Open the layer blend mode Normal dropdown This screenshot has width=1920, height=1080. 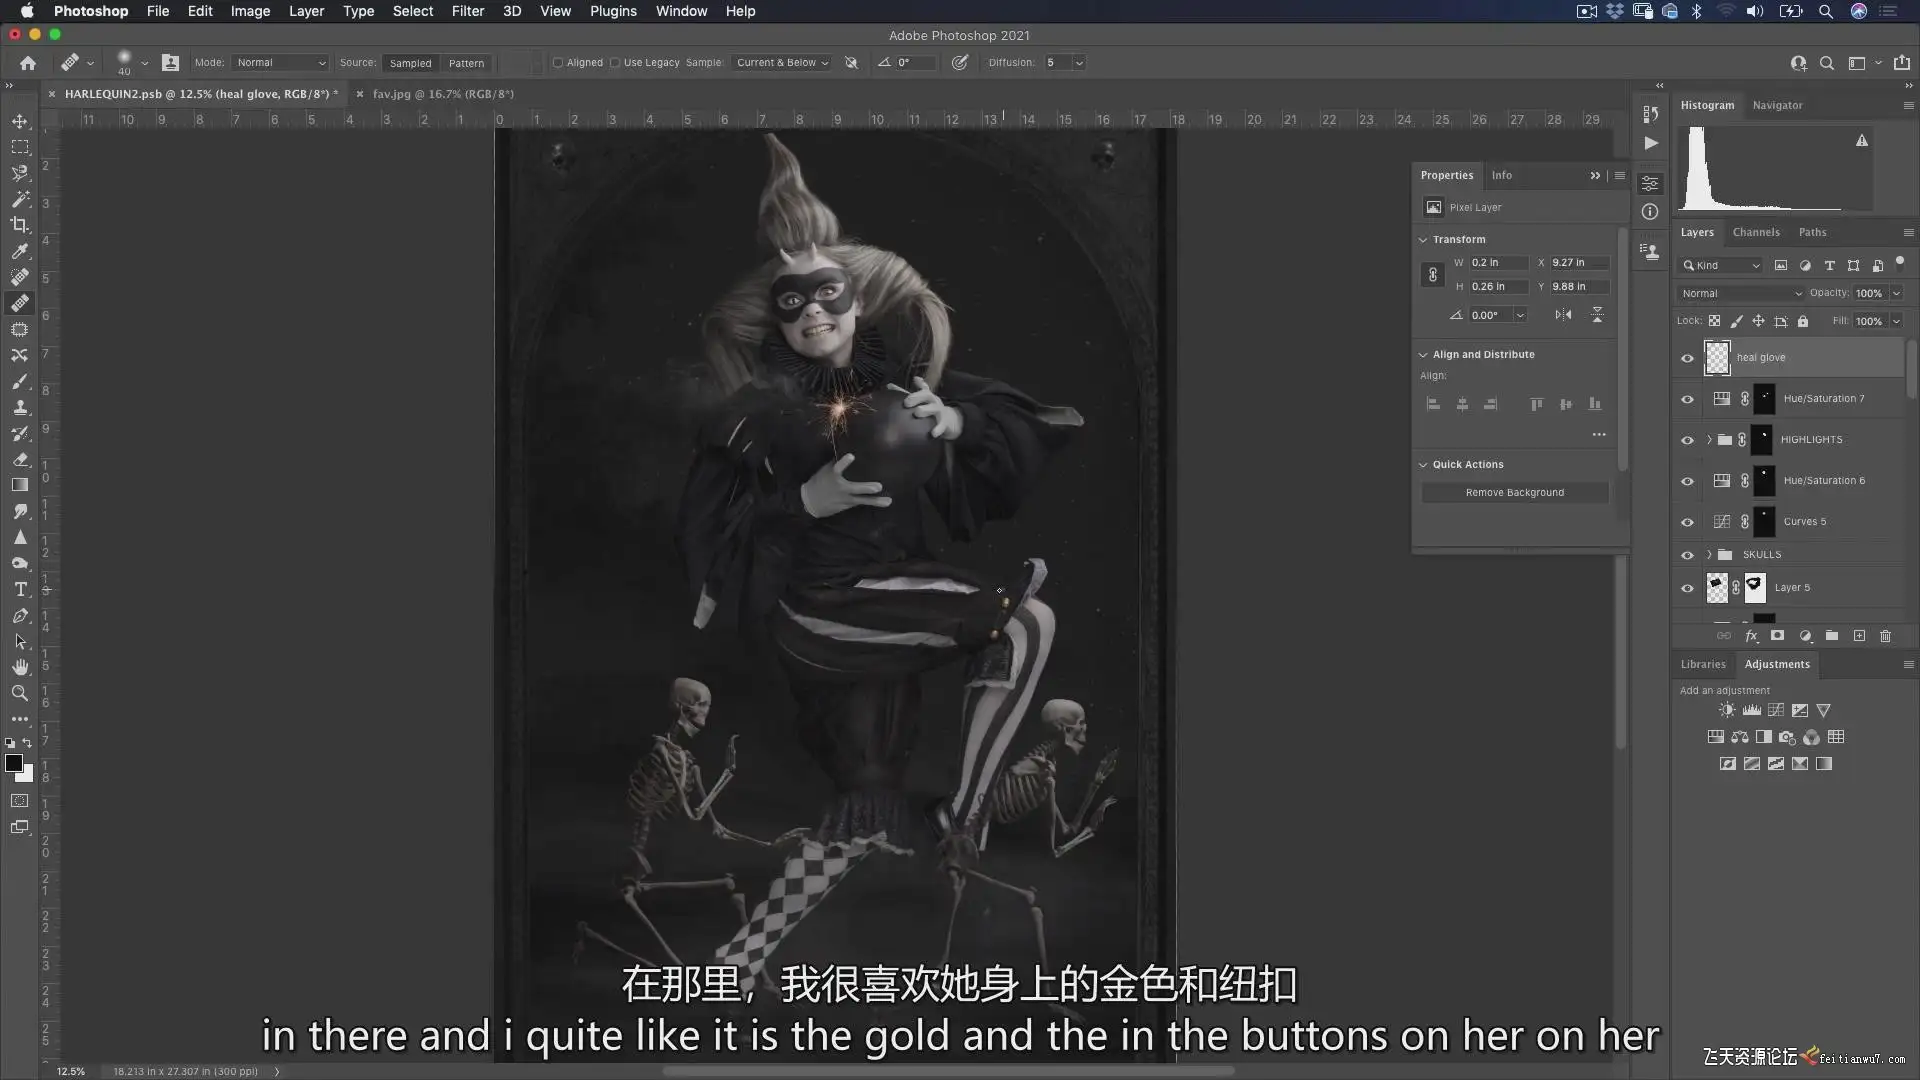tap(1741, 294)
